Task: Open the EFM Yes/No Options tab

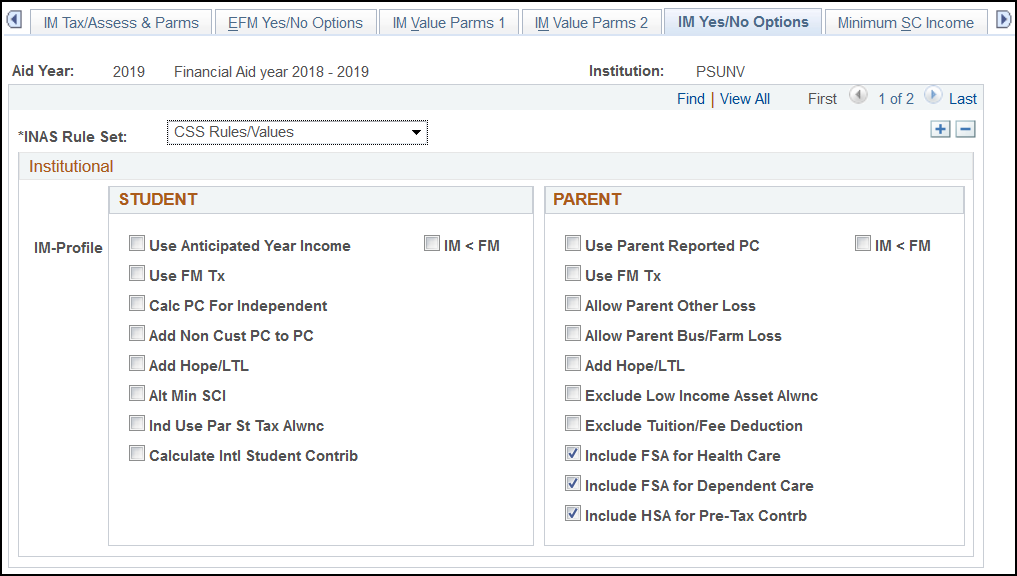Action: tap(295, 22)
